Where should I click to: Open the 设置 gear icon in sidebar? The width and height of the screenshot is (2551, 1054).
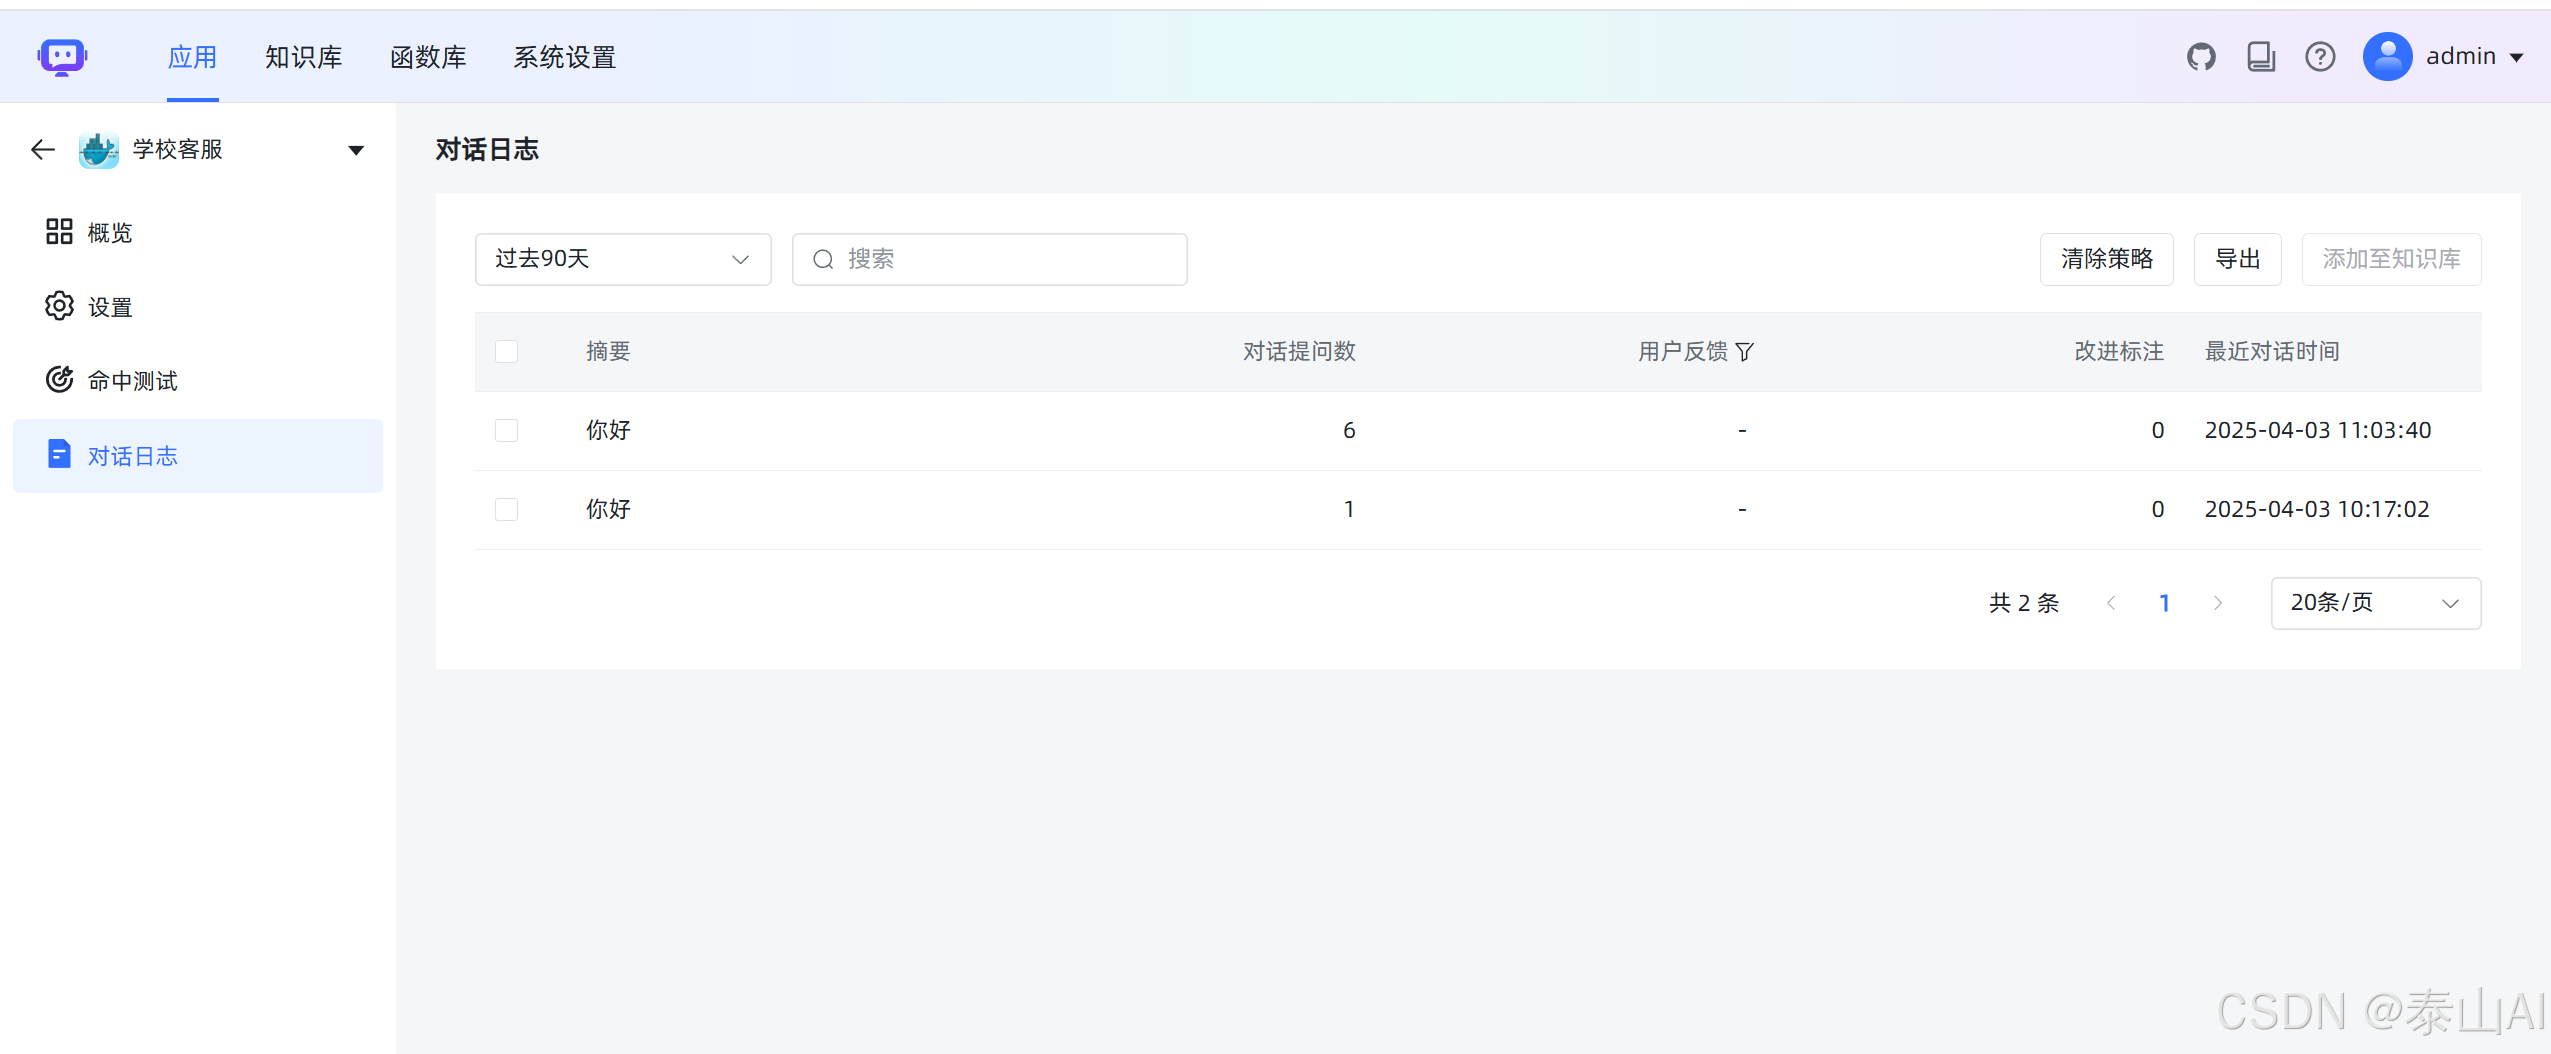(59, 306)
